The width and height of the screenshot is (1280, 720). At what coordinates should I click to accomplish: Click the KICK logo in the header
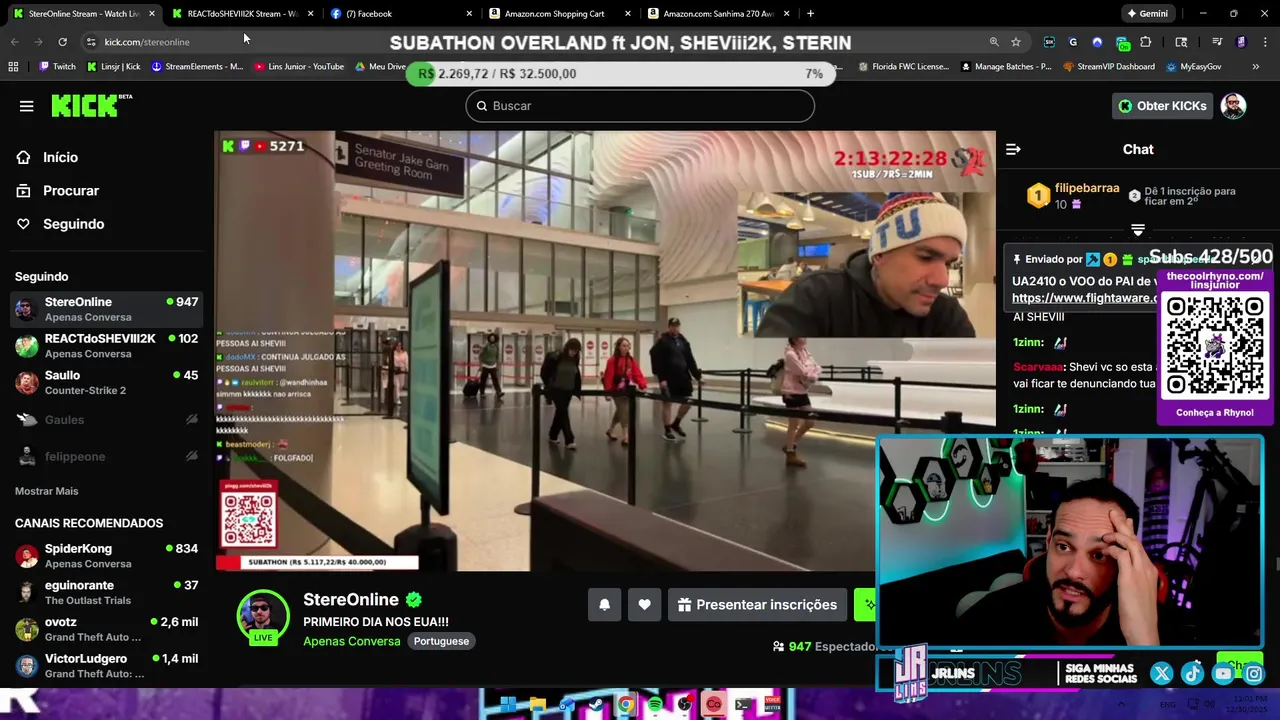(90, 105)
